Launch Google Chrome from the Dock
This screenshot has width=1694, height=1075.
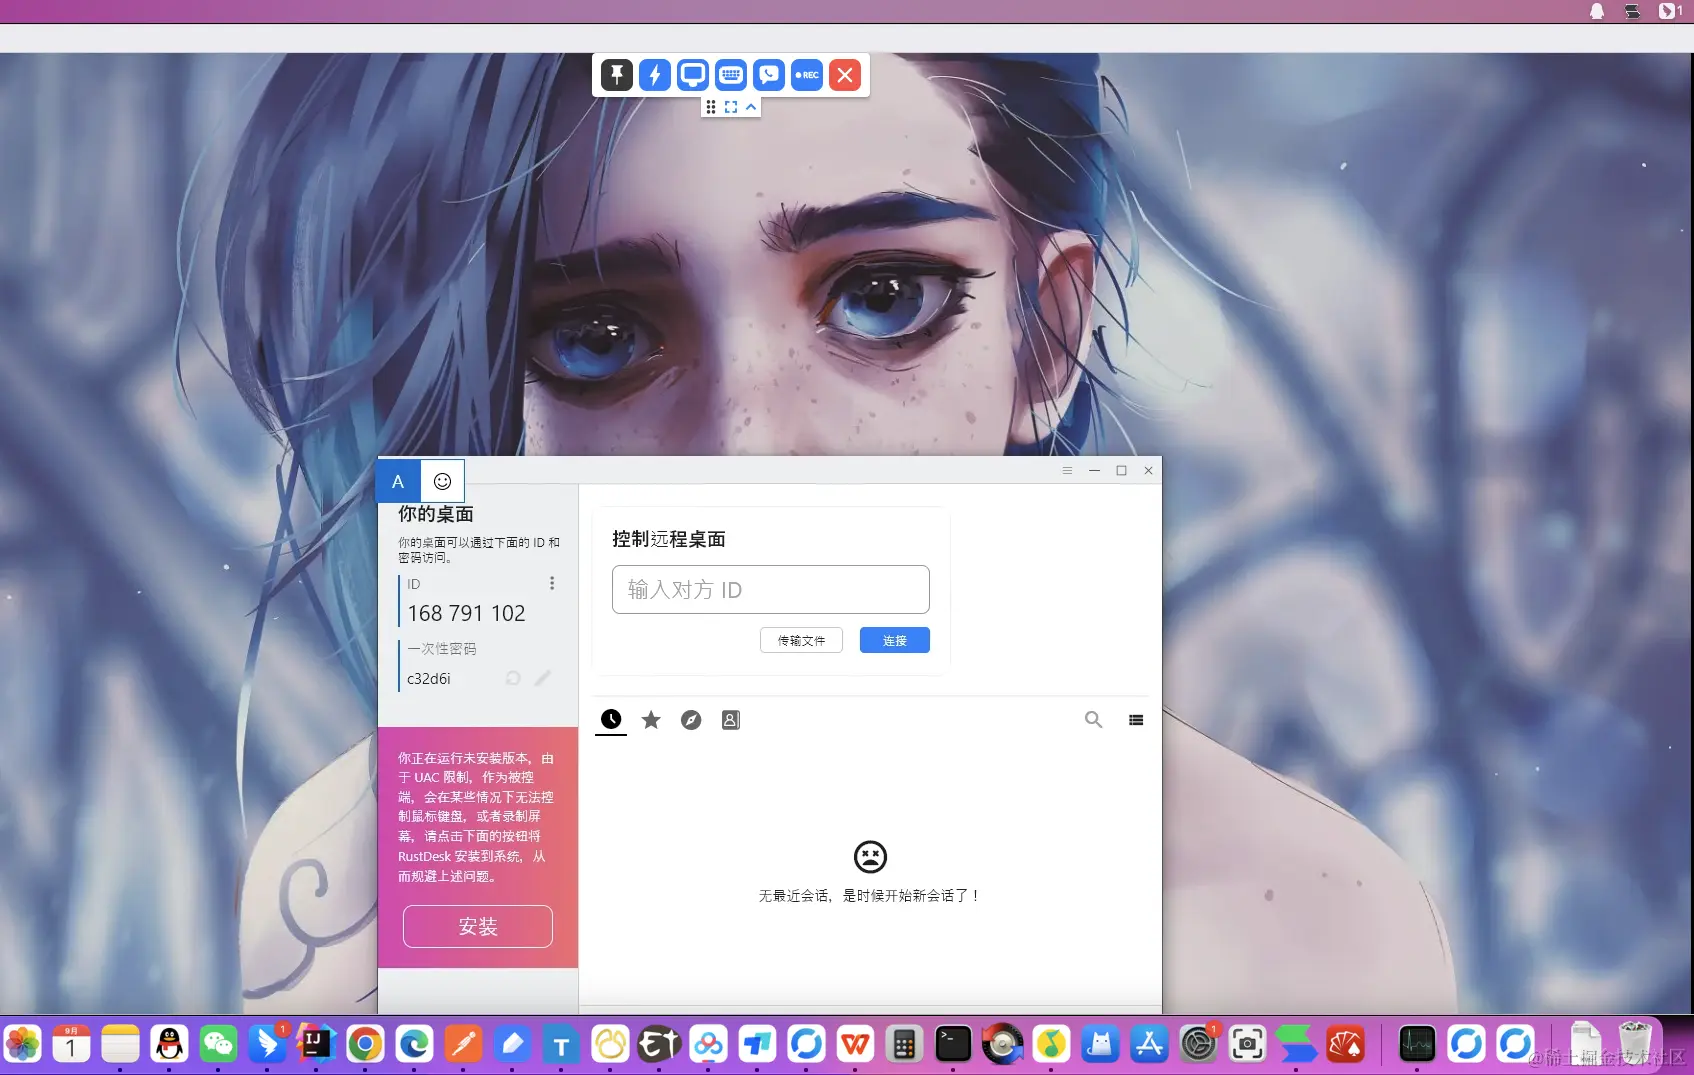(365, 1045)
